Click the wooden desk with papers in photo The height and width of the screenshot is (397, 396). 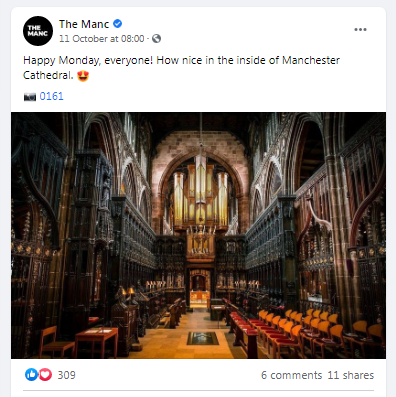tap(96, 340)
